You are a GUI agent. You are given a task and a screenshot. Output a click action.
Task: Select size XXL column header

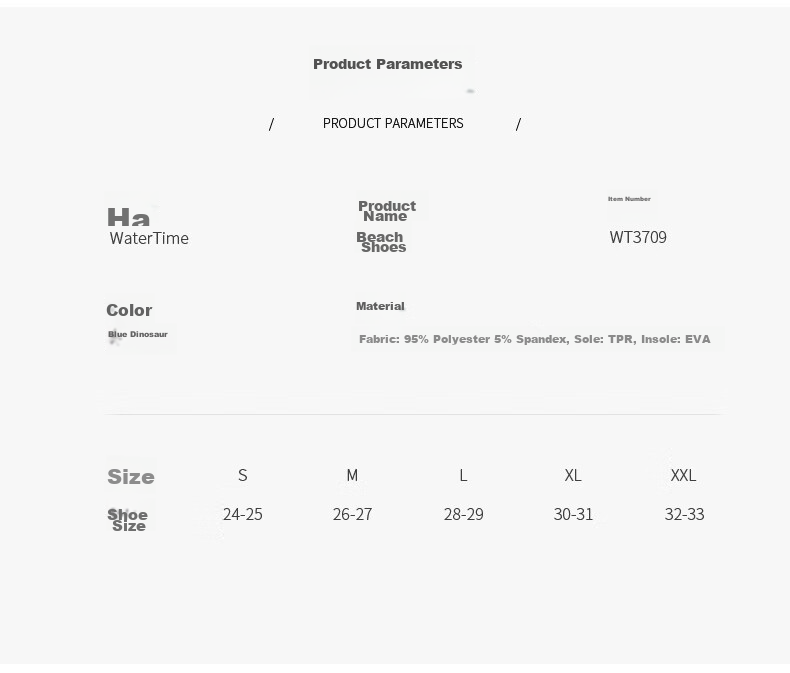683,475
